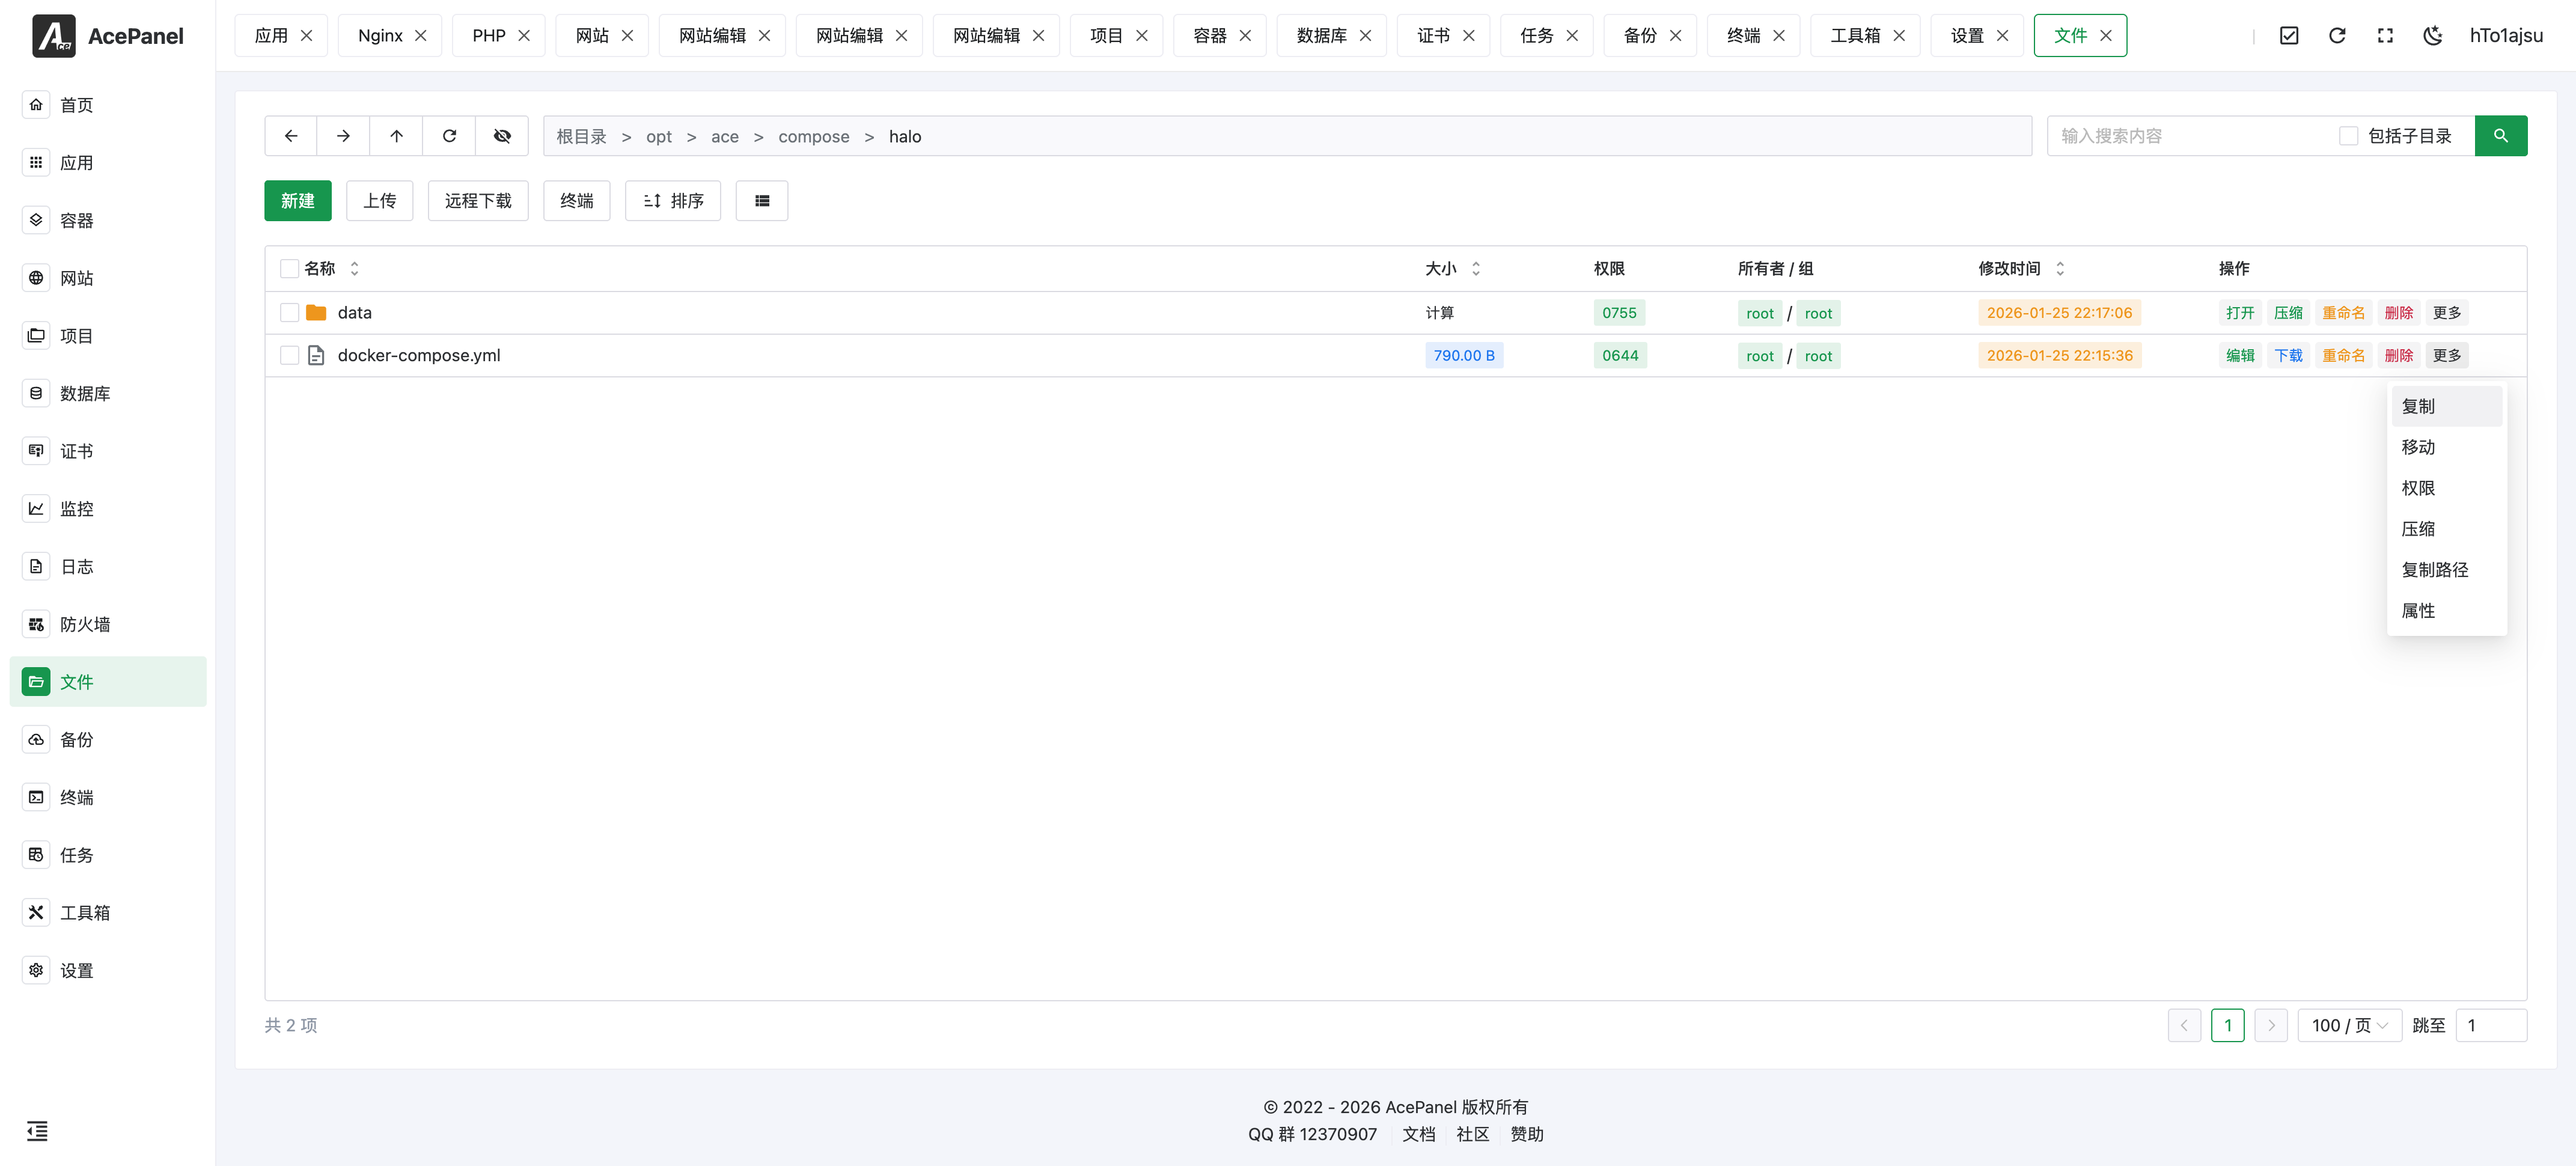Collapse the sidebar menu icon
The width and height of the screenshot is (2576, 1166).
[37, 1131]
